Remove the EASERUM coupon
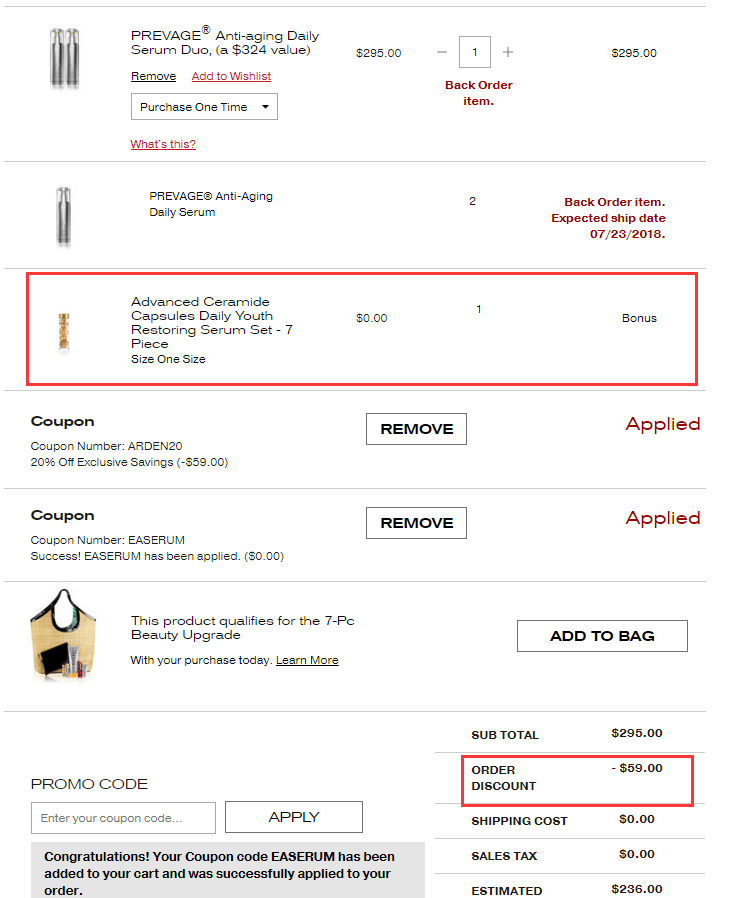The image size is (744, 898). point(416,523)
